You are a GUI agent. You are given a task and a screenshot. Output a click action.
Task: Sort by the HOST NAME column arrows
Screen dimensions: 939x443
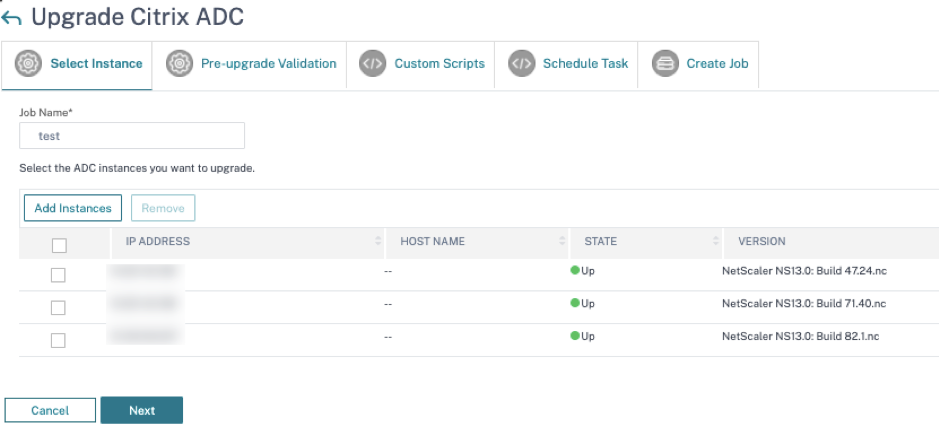pos(562,241)
